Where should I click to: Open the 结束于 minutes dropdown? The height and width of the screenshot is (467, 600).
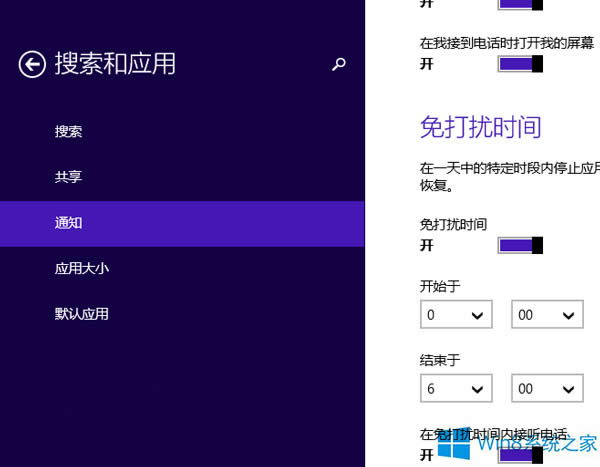pos(547,388)
